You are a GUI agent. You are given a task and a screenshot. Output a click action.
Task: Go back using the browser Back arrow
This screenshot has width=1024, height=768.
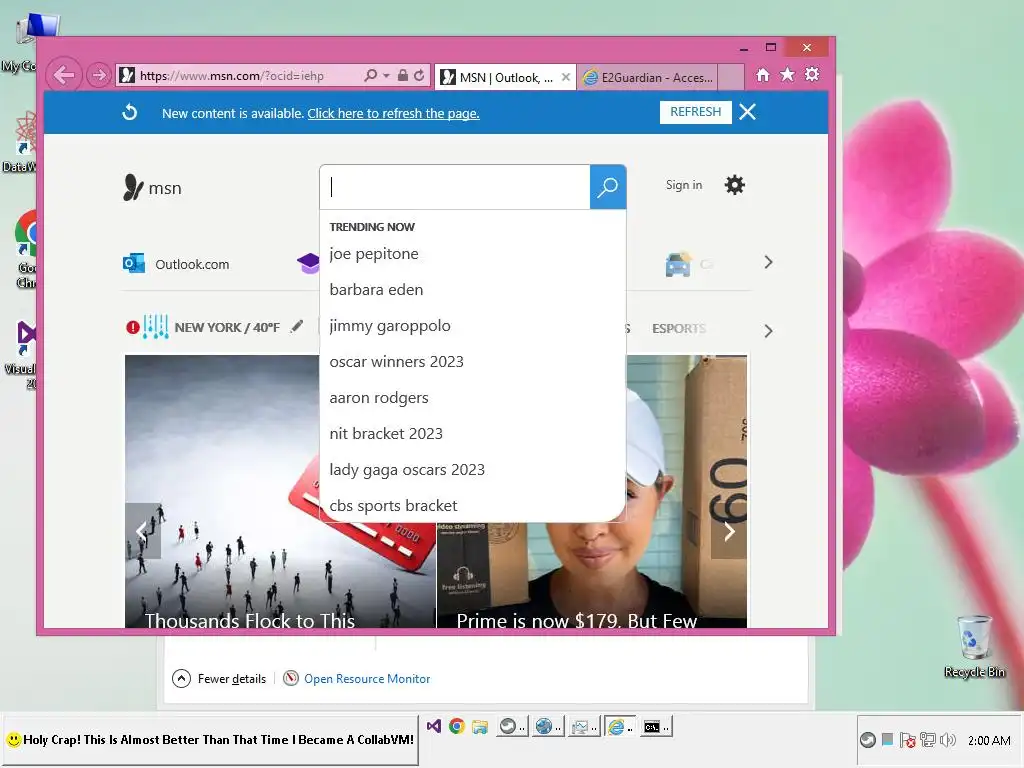point(64,75)
